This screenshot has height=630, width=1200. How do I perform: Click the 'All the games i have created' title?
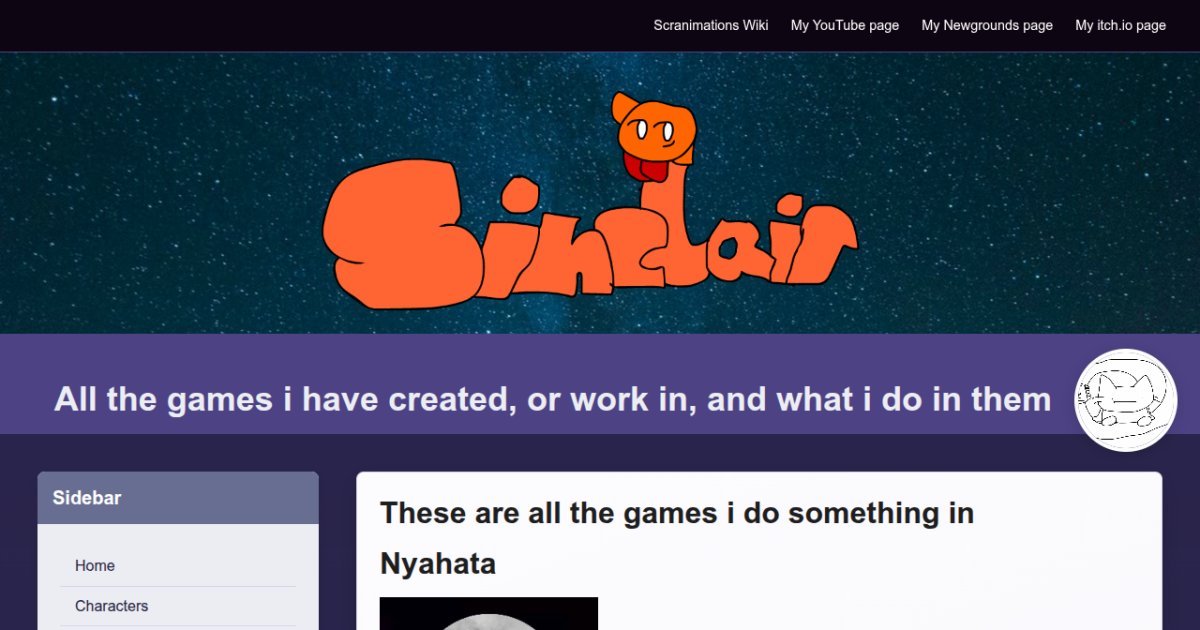point(552,399)
